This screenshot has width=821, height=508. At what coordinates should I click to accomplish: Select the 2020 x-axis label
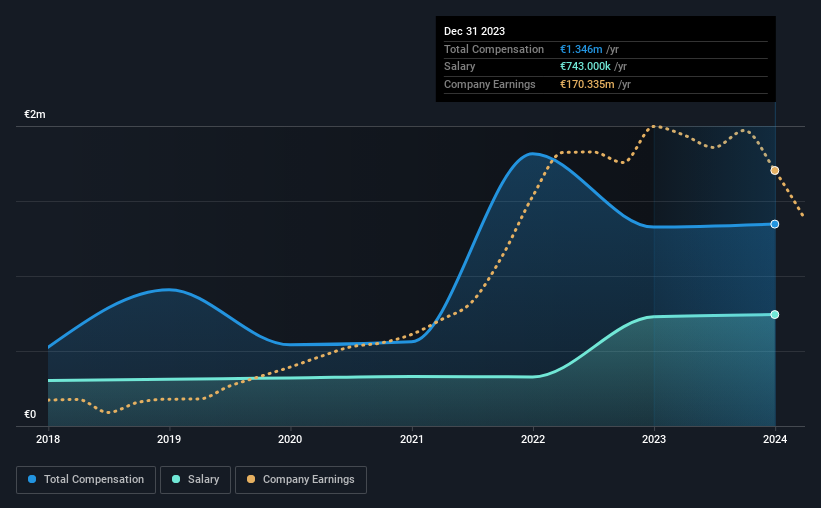click(290, 439)
